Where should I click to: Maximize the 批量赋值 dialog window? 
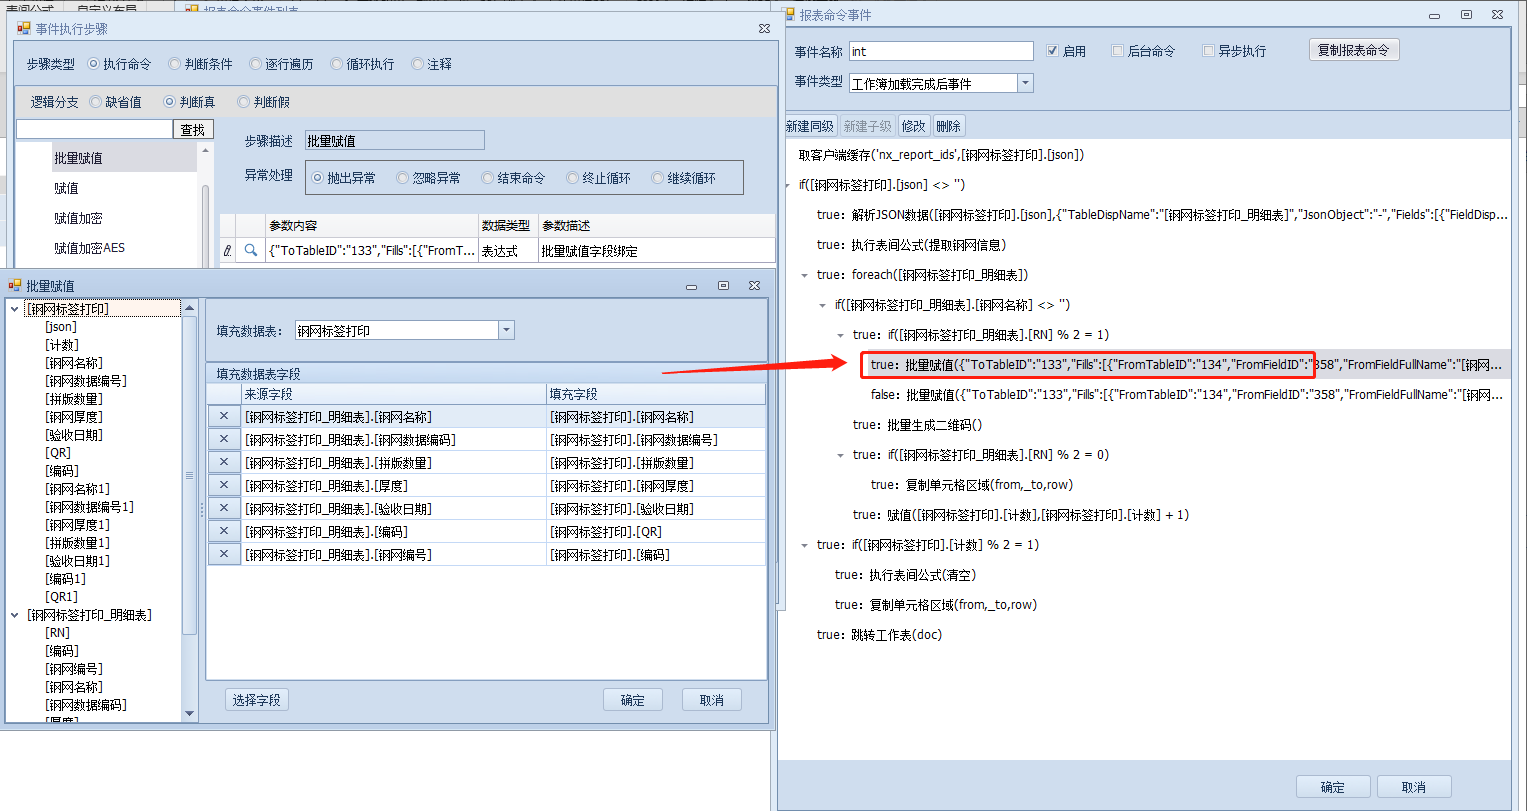[x=723, y=286]
